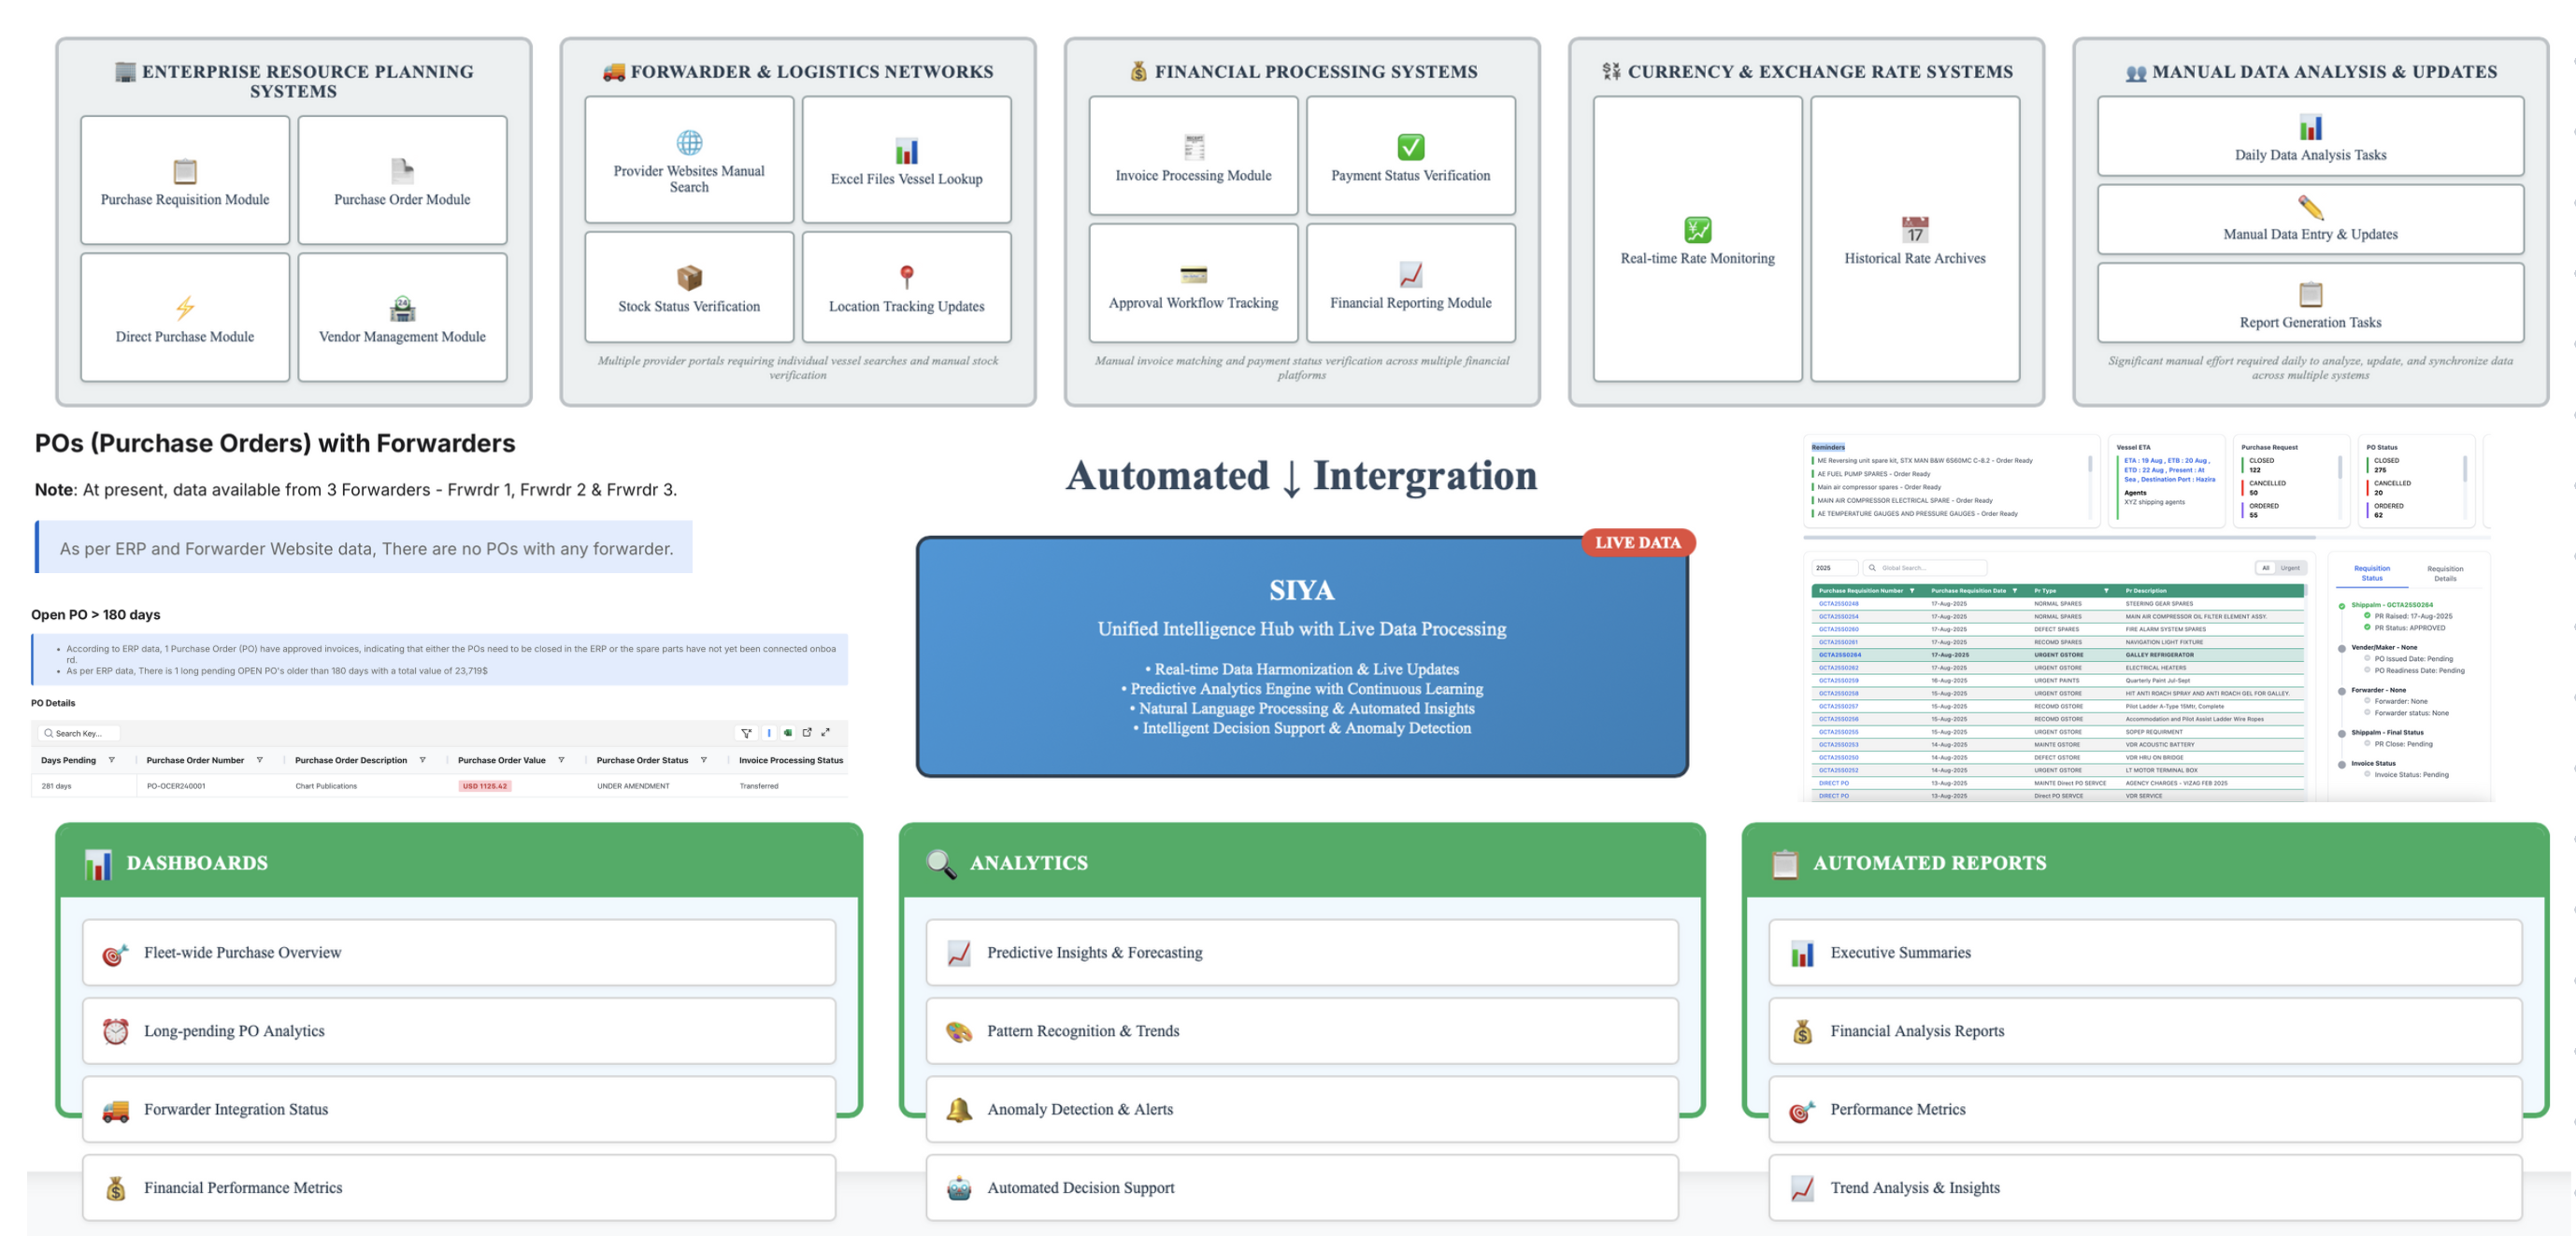Screen dimensions: 2576x1236
Task: Switch to the Urgent toggle filter
Action: (2290, 568)
